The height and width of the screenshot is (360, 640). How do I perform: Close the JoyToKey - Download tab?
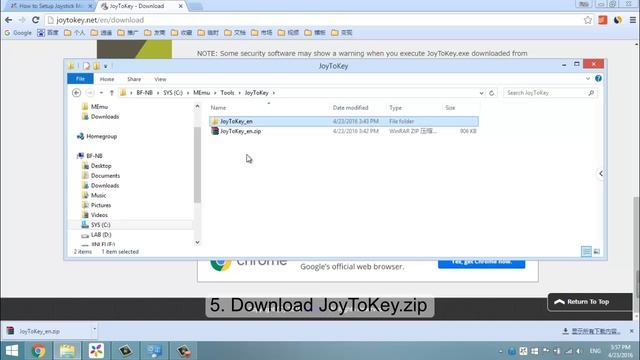[180, 6]
